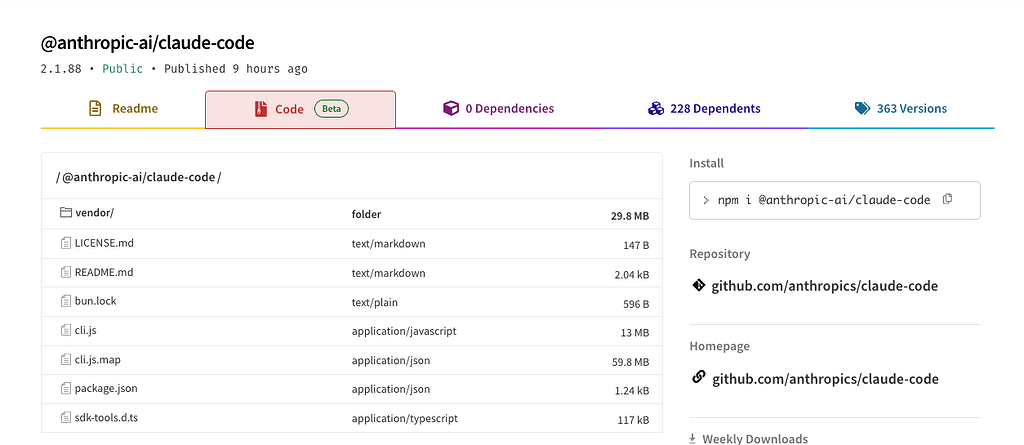This screenshot has width=1024, height=445.
Task: Click the application/typescript type cell
Action: (x=404, y=418)
